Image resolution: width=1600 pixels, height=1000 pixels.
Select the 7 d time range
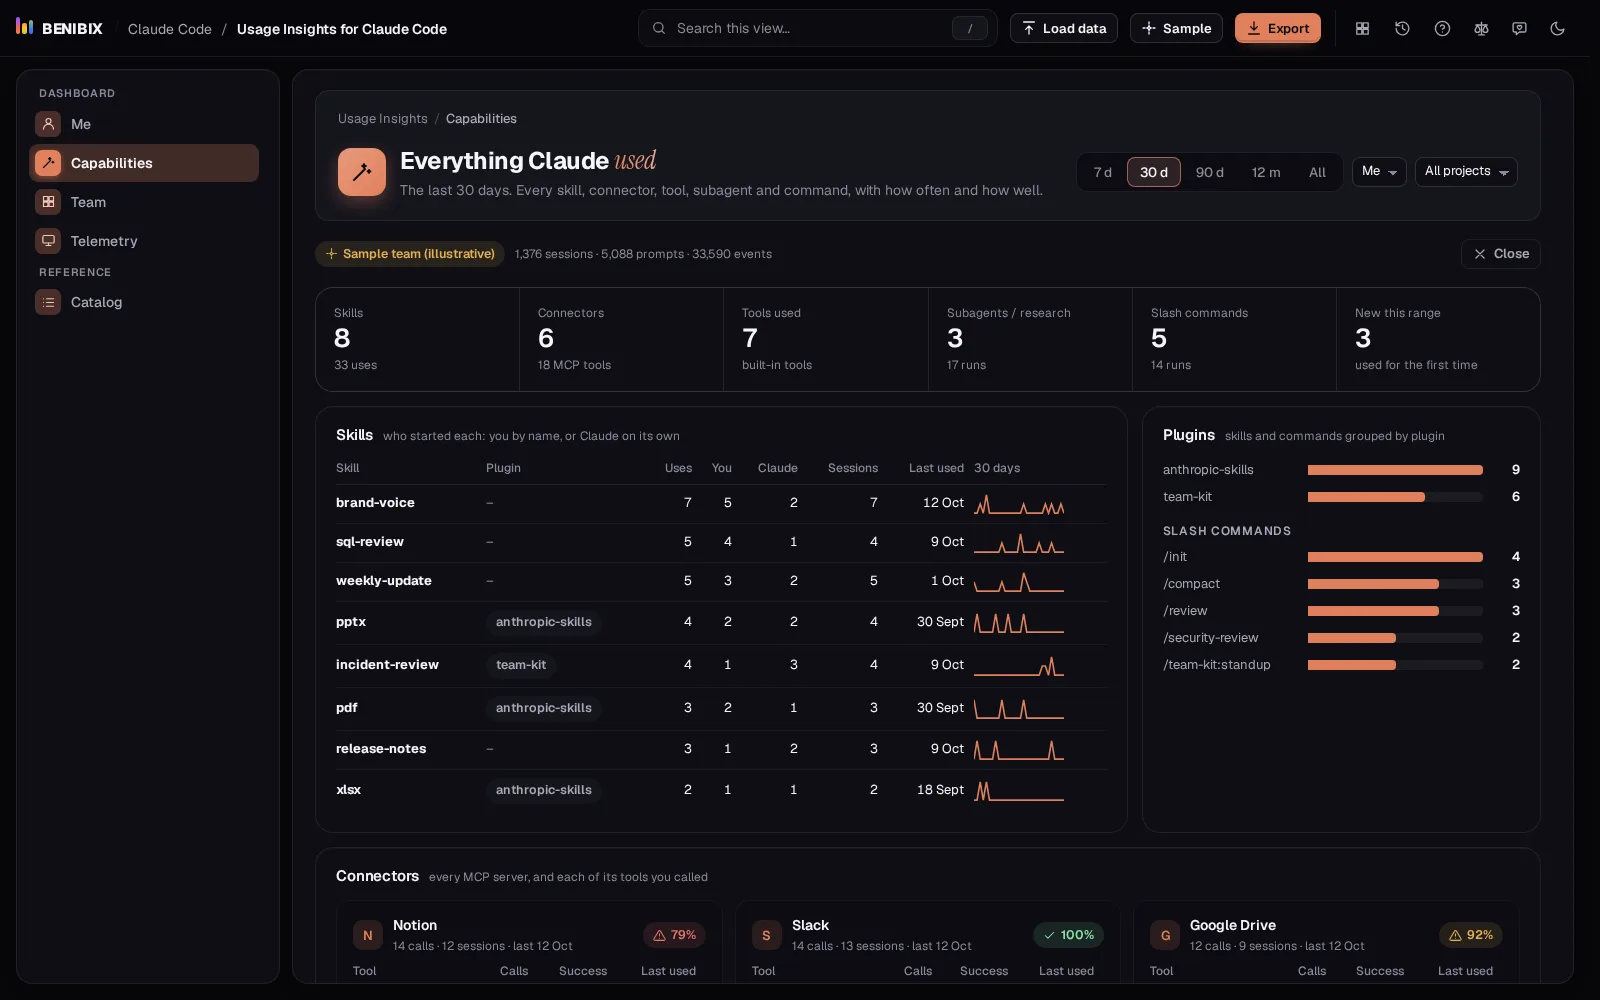pos(1102,172)
